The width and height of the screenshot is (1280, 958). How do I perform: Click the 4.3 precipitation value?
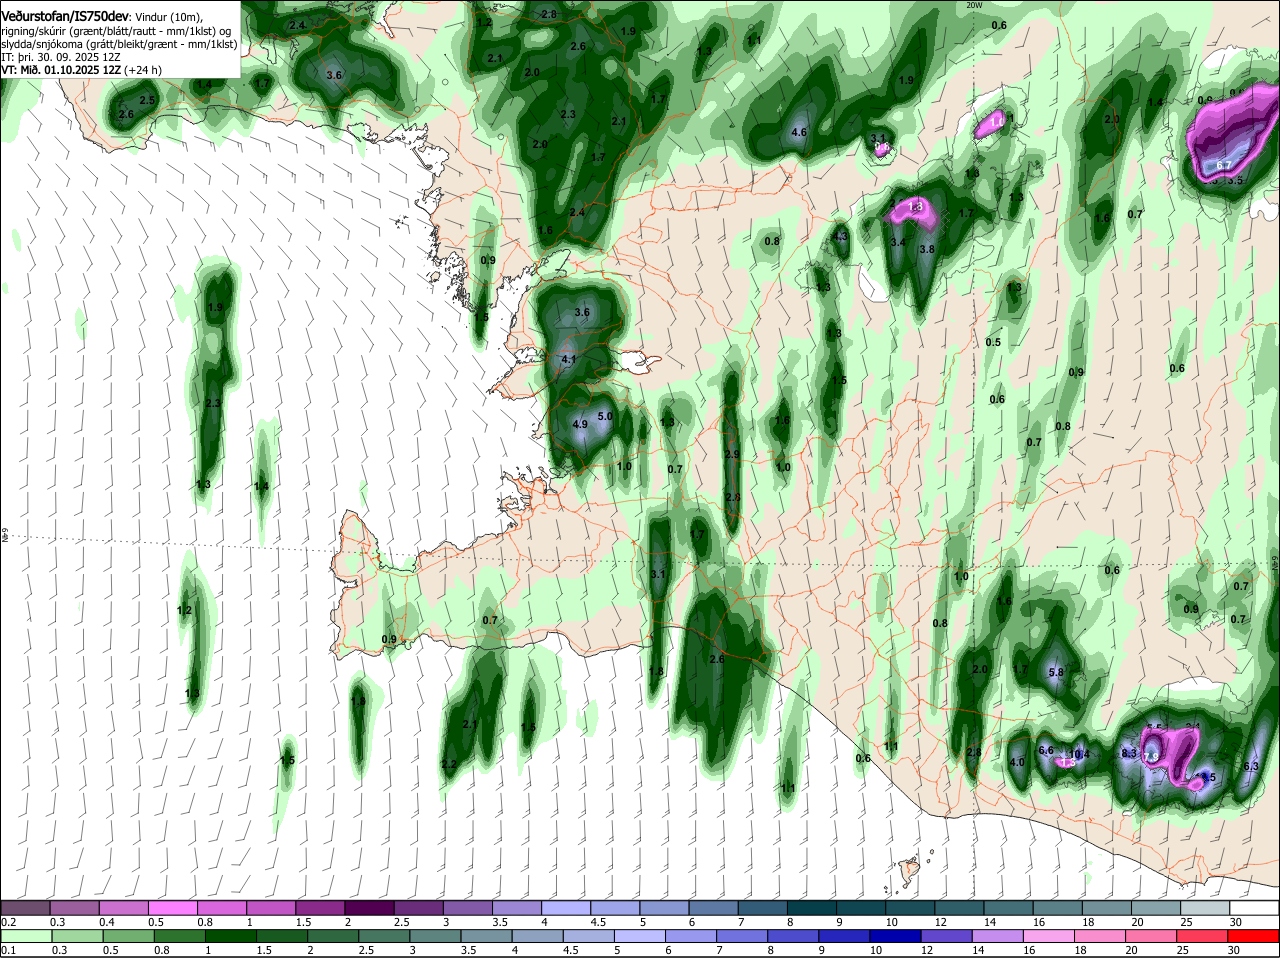click(841, 236)
